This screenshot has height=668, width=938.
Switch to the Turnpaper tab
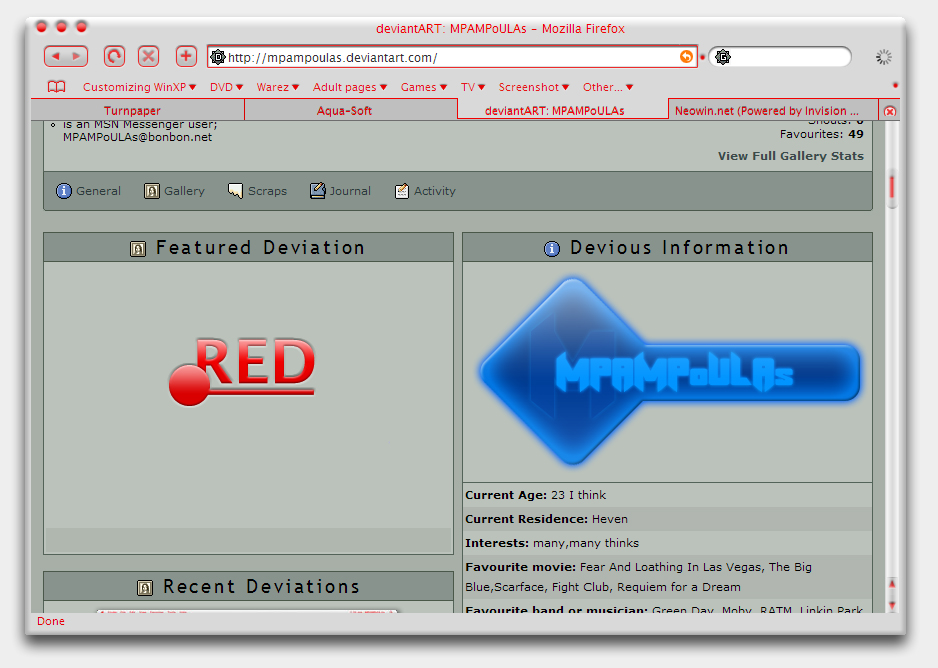click(x=137, y=111)
